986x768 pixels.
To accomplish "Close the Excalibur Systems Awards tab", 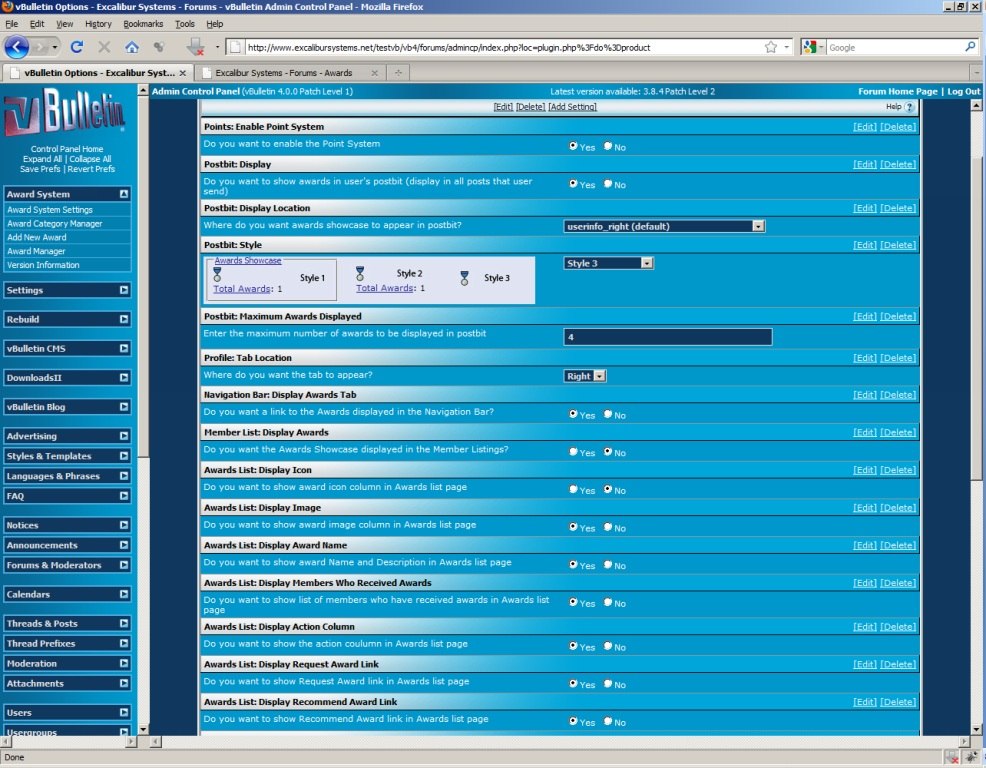I will pyautogui.click(x=375, y=73).
